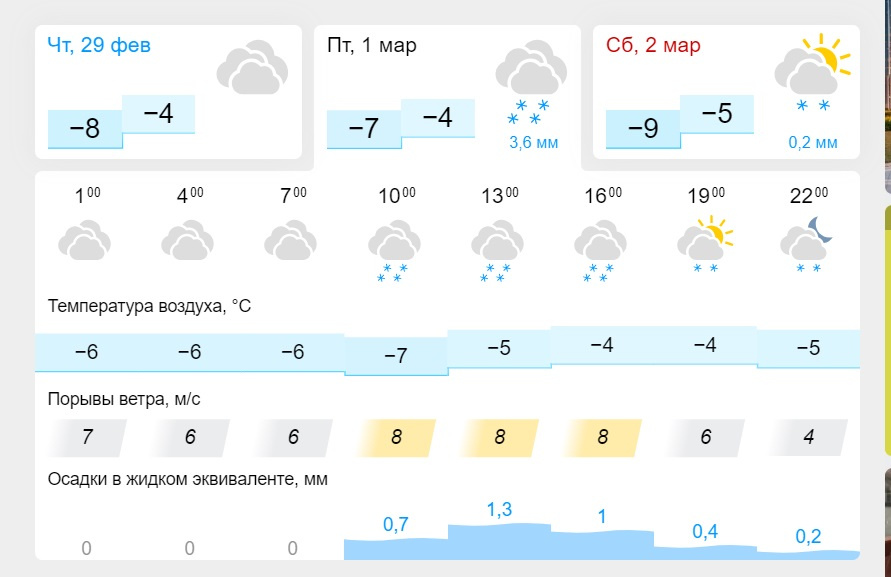891x577 pixels.
Task: Click the −7 temperature cell at 10:00
Action: [395, 356]
